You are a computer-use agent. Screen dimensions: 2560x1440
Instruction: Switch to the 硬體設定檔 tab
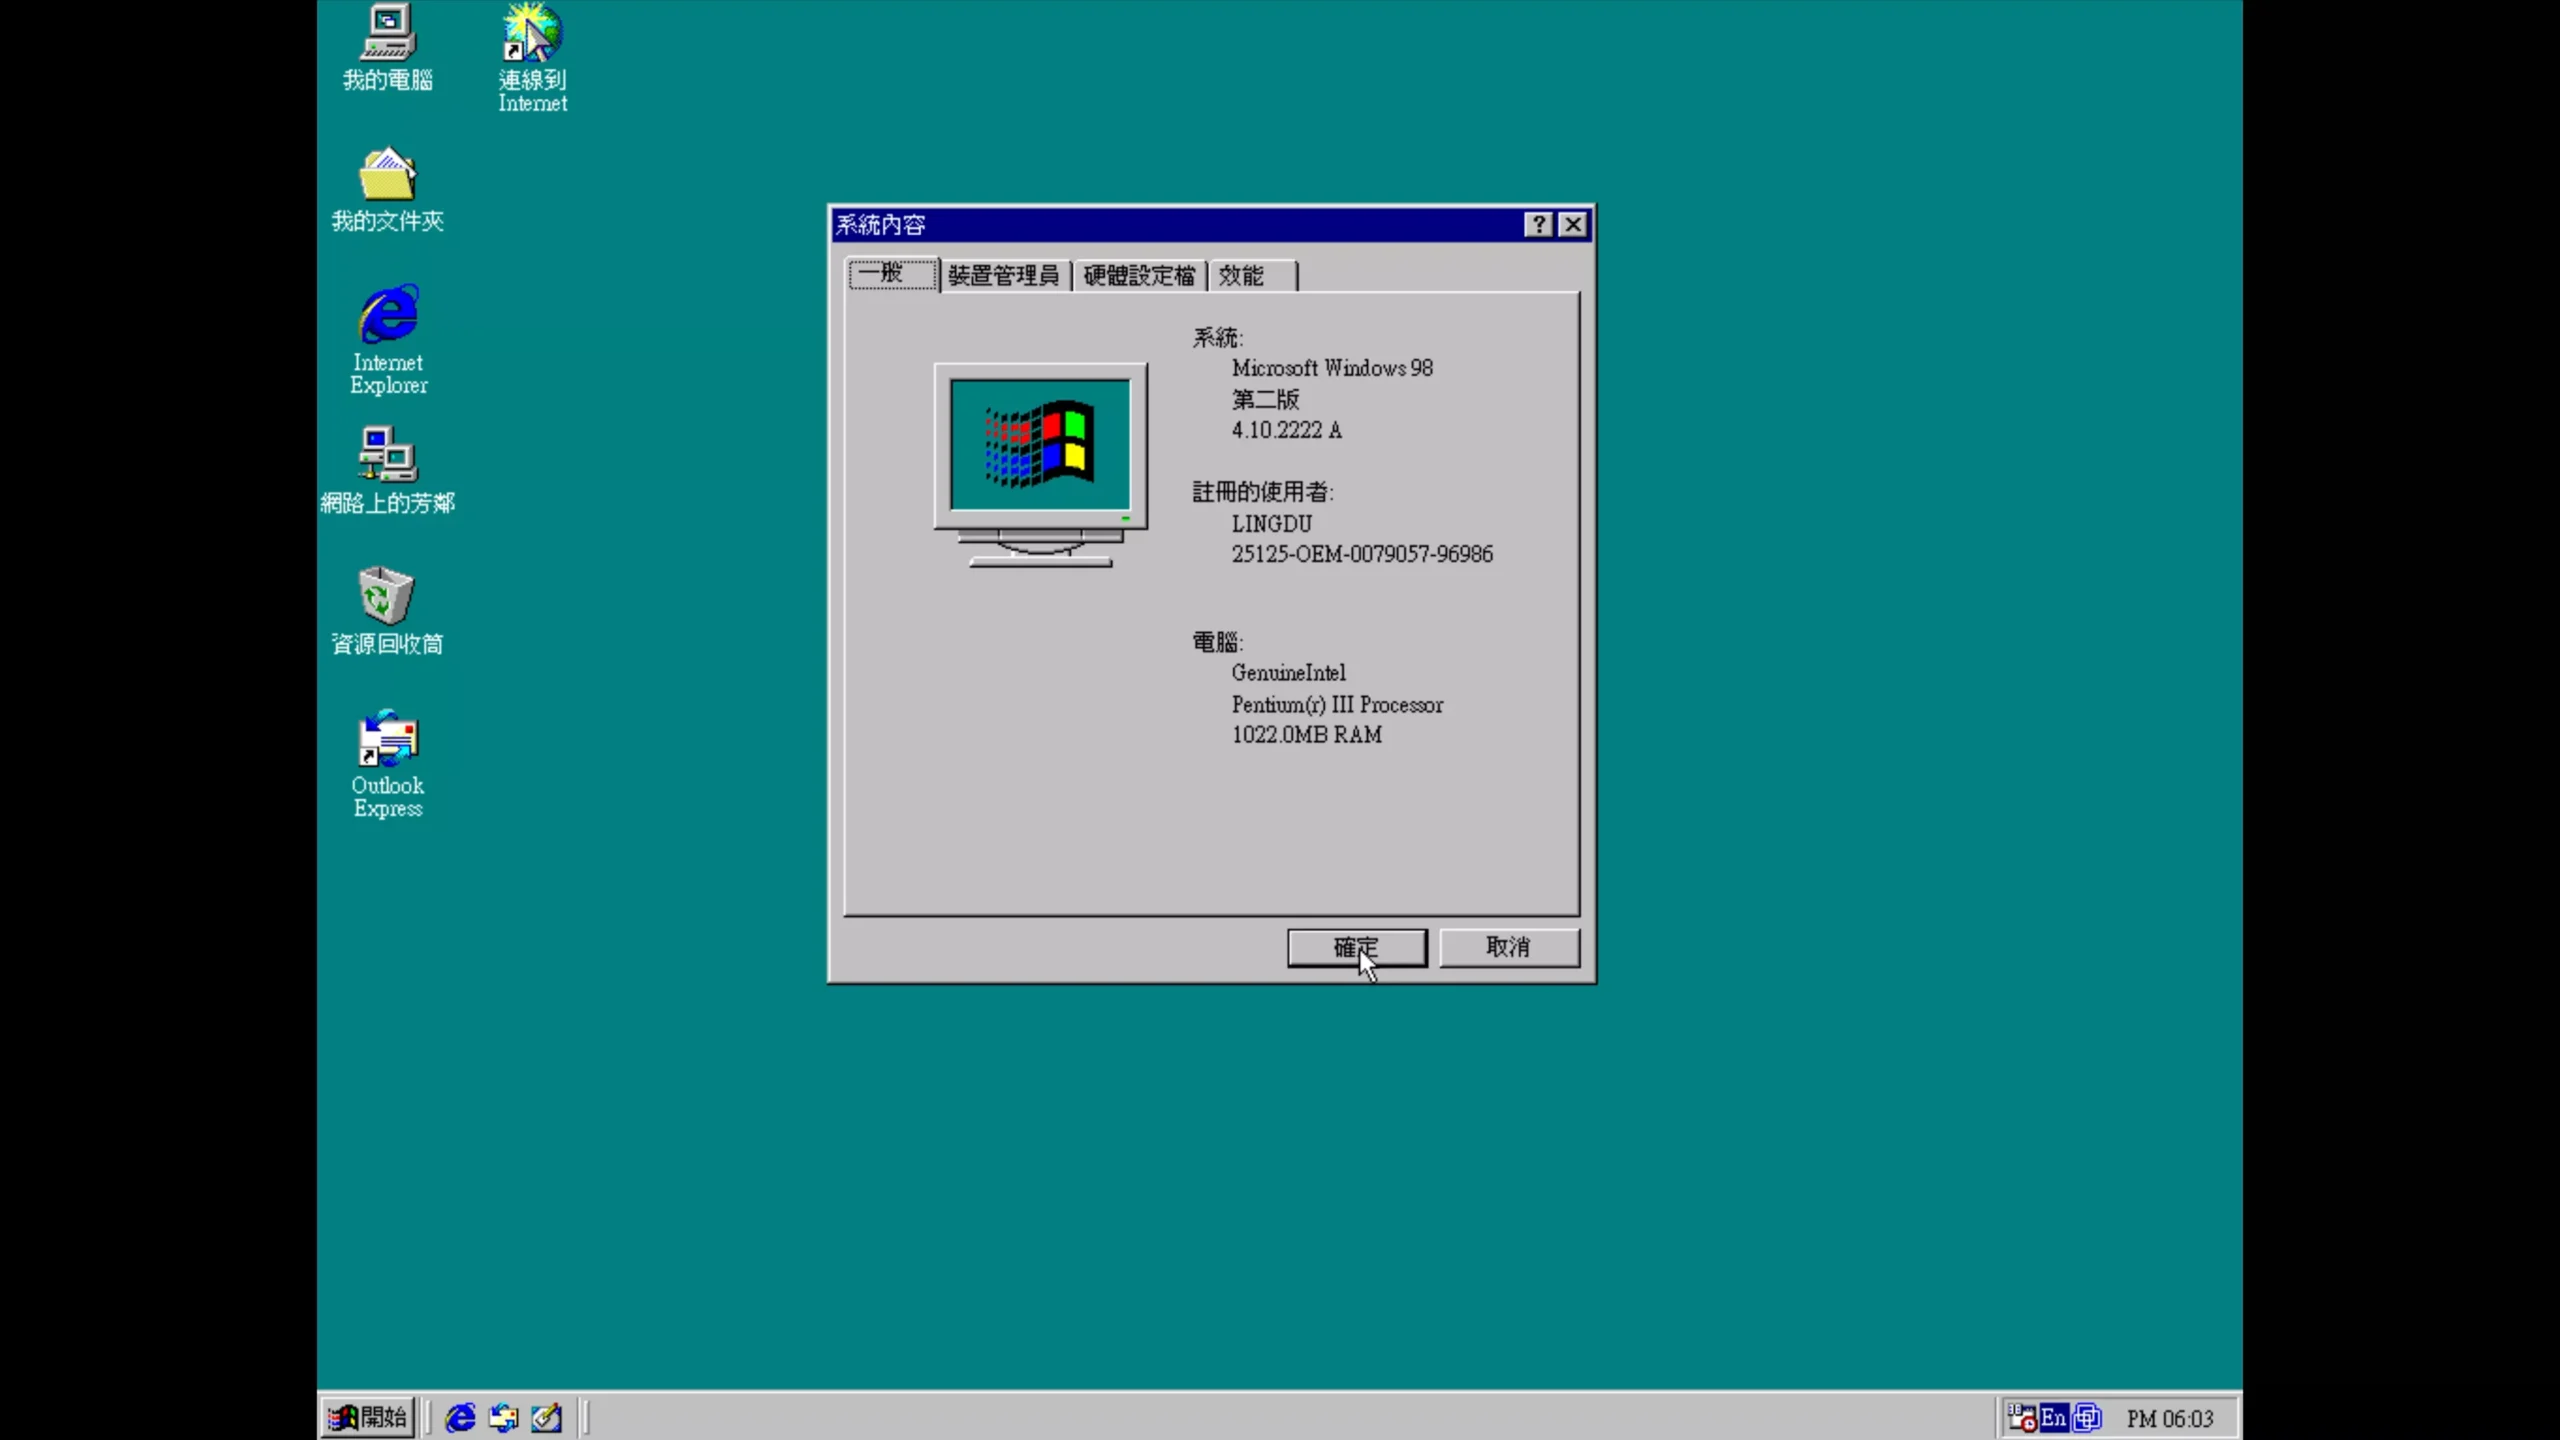[x=1139, y=276]
